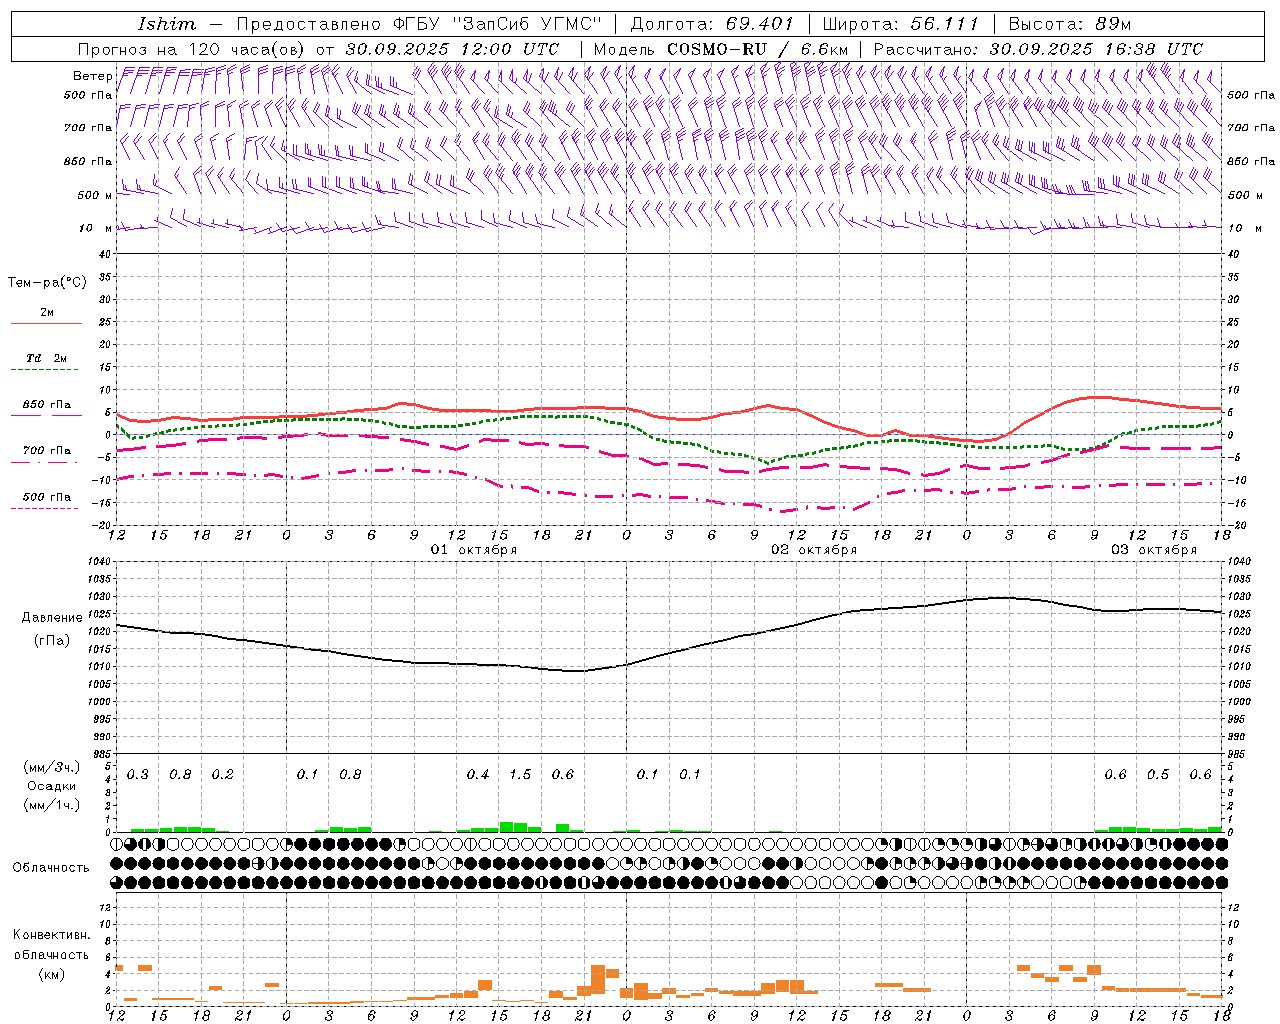Click the forecast start time 30.09.2025 12:00 UTC
The width and height of the screenshot is (1280, 1024).
point(452,49)
